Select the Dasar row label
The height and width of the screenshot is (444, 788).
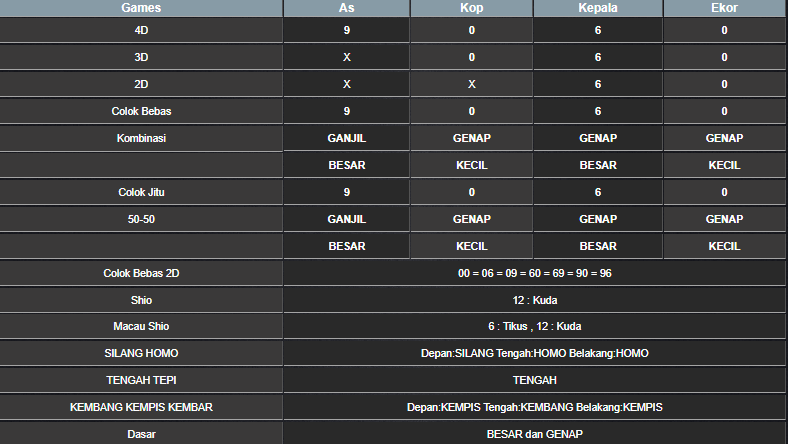coord(141,434)
